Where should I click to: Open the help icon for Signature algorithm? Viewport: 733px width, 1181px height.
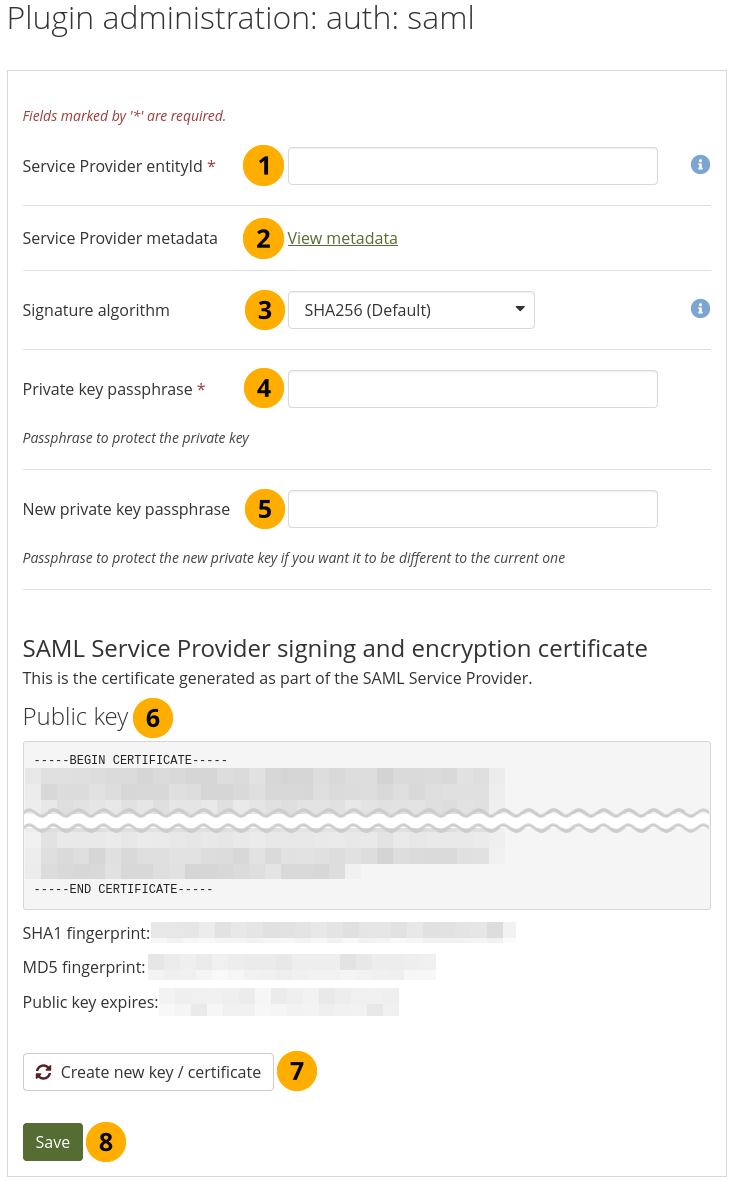click(x=700, y=309)
